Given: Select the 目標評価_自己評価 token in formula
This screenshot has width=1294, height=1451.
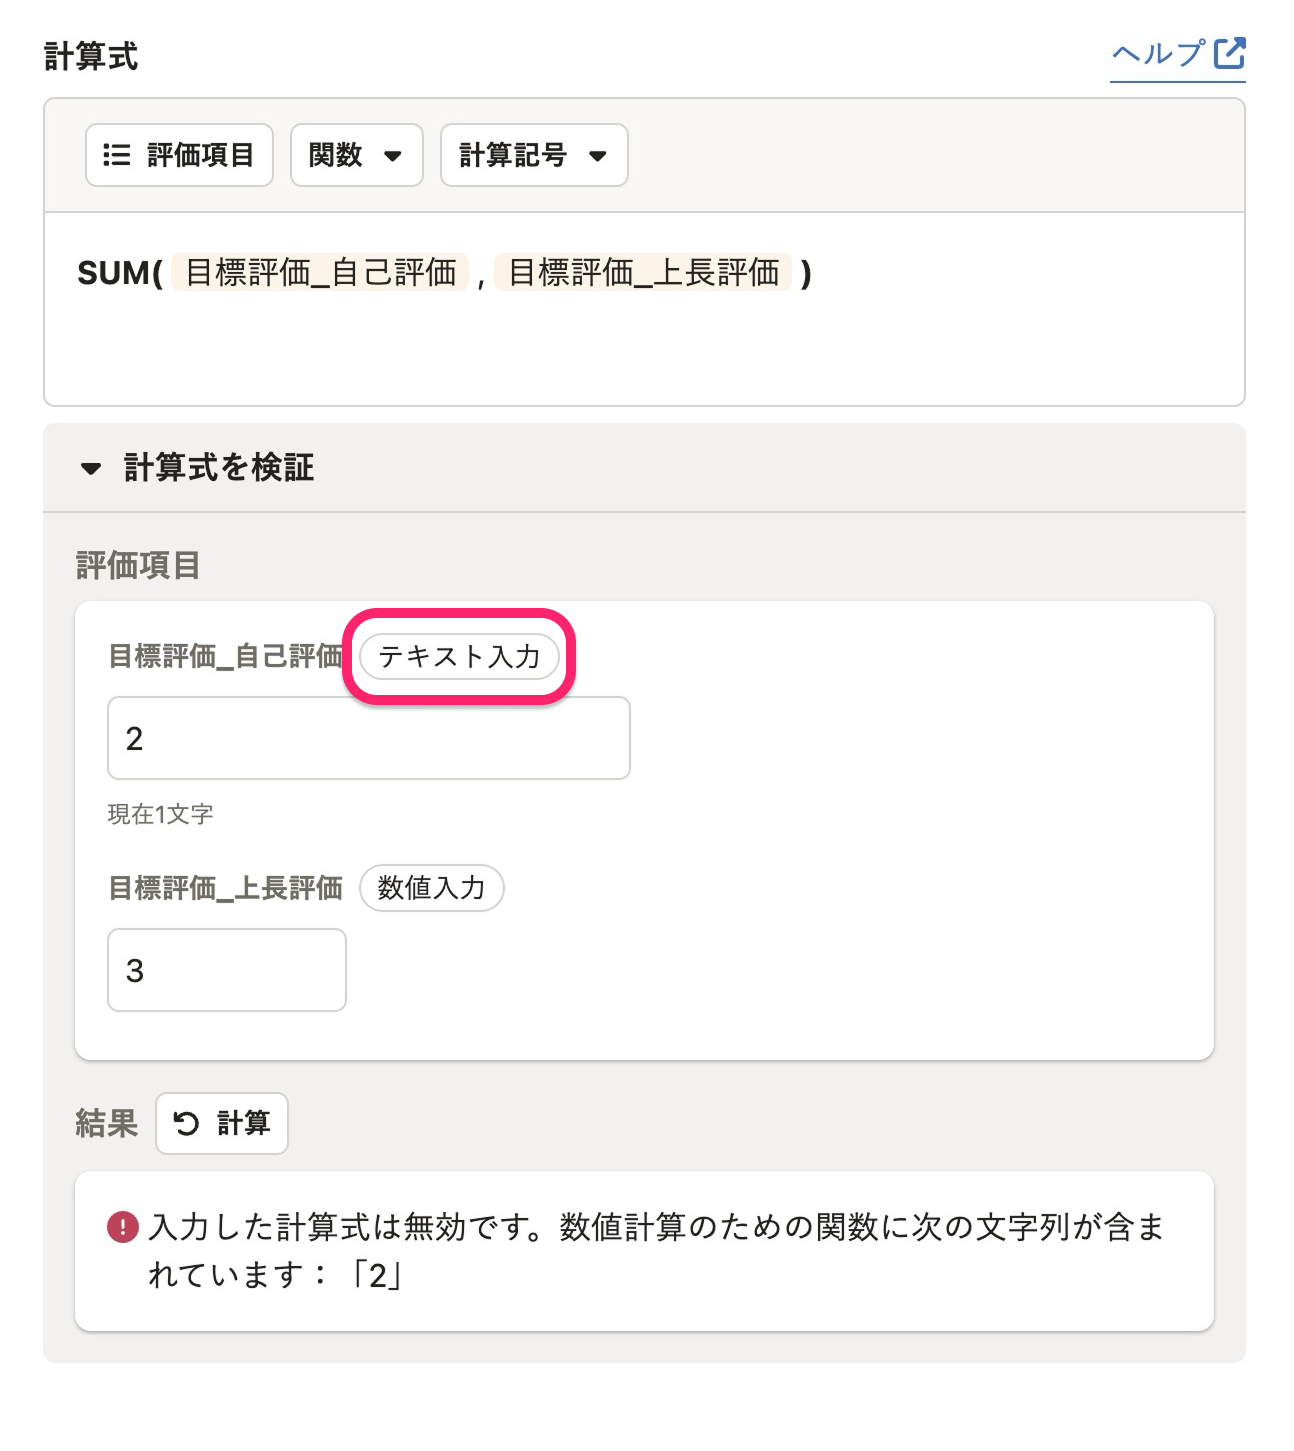Looking at the screenshot, I should click(320, 272).
